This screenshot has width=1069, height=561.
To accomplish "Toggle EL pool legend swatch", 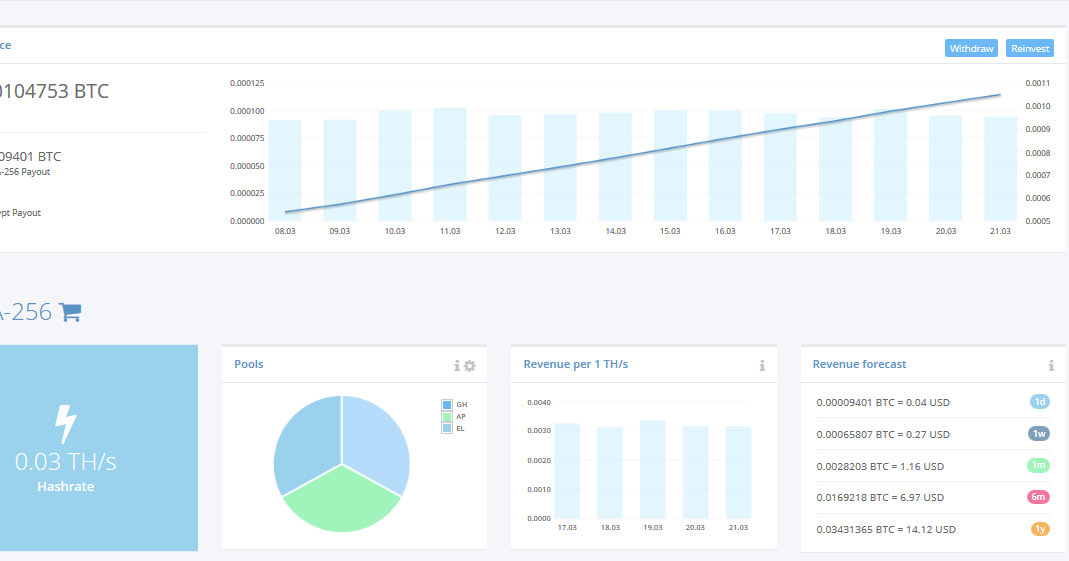I will (x=447, y=429).
